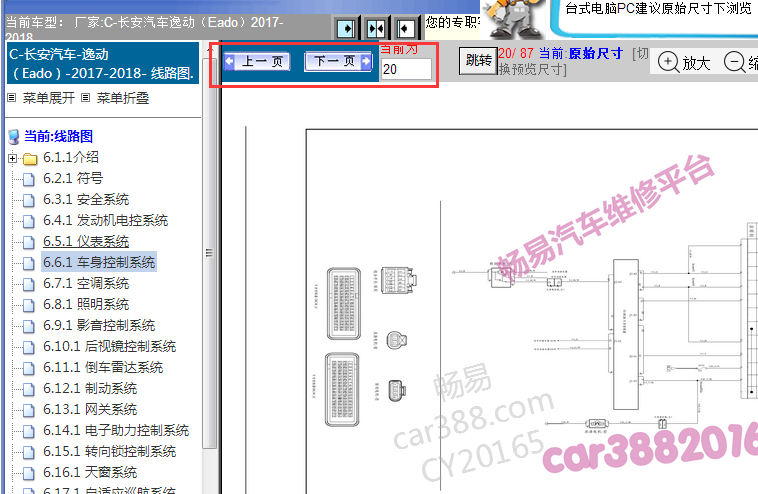Click document icon beside 6.12.1 制动系统
The height and width of the screenshot is (494, 758).
click(x=29, y=389)
